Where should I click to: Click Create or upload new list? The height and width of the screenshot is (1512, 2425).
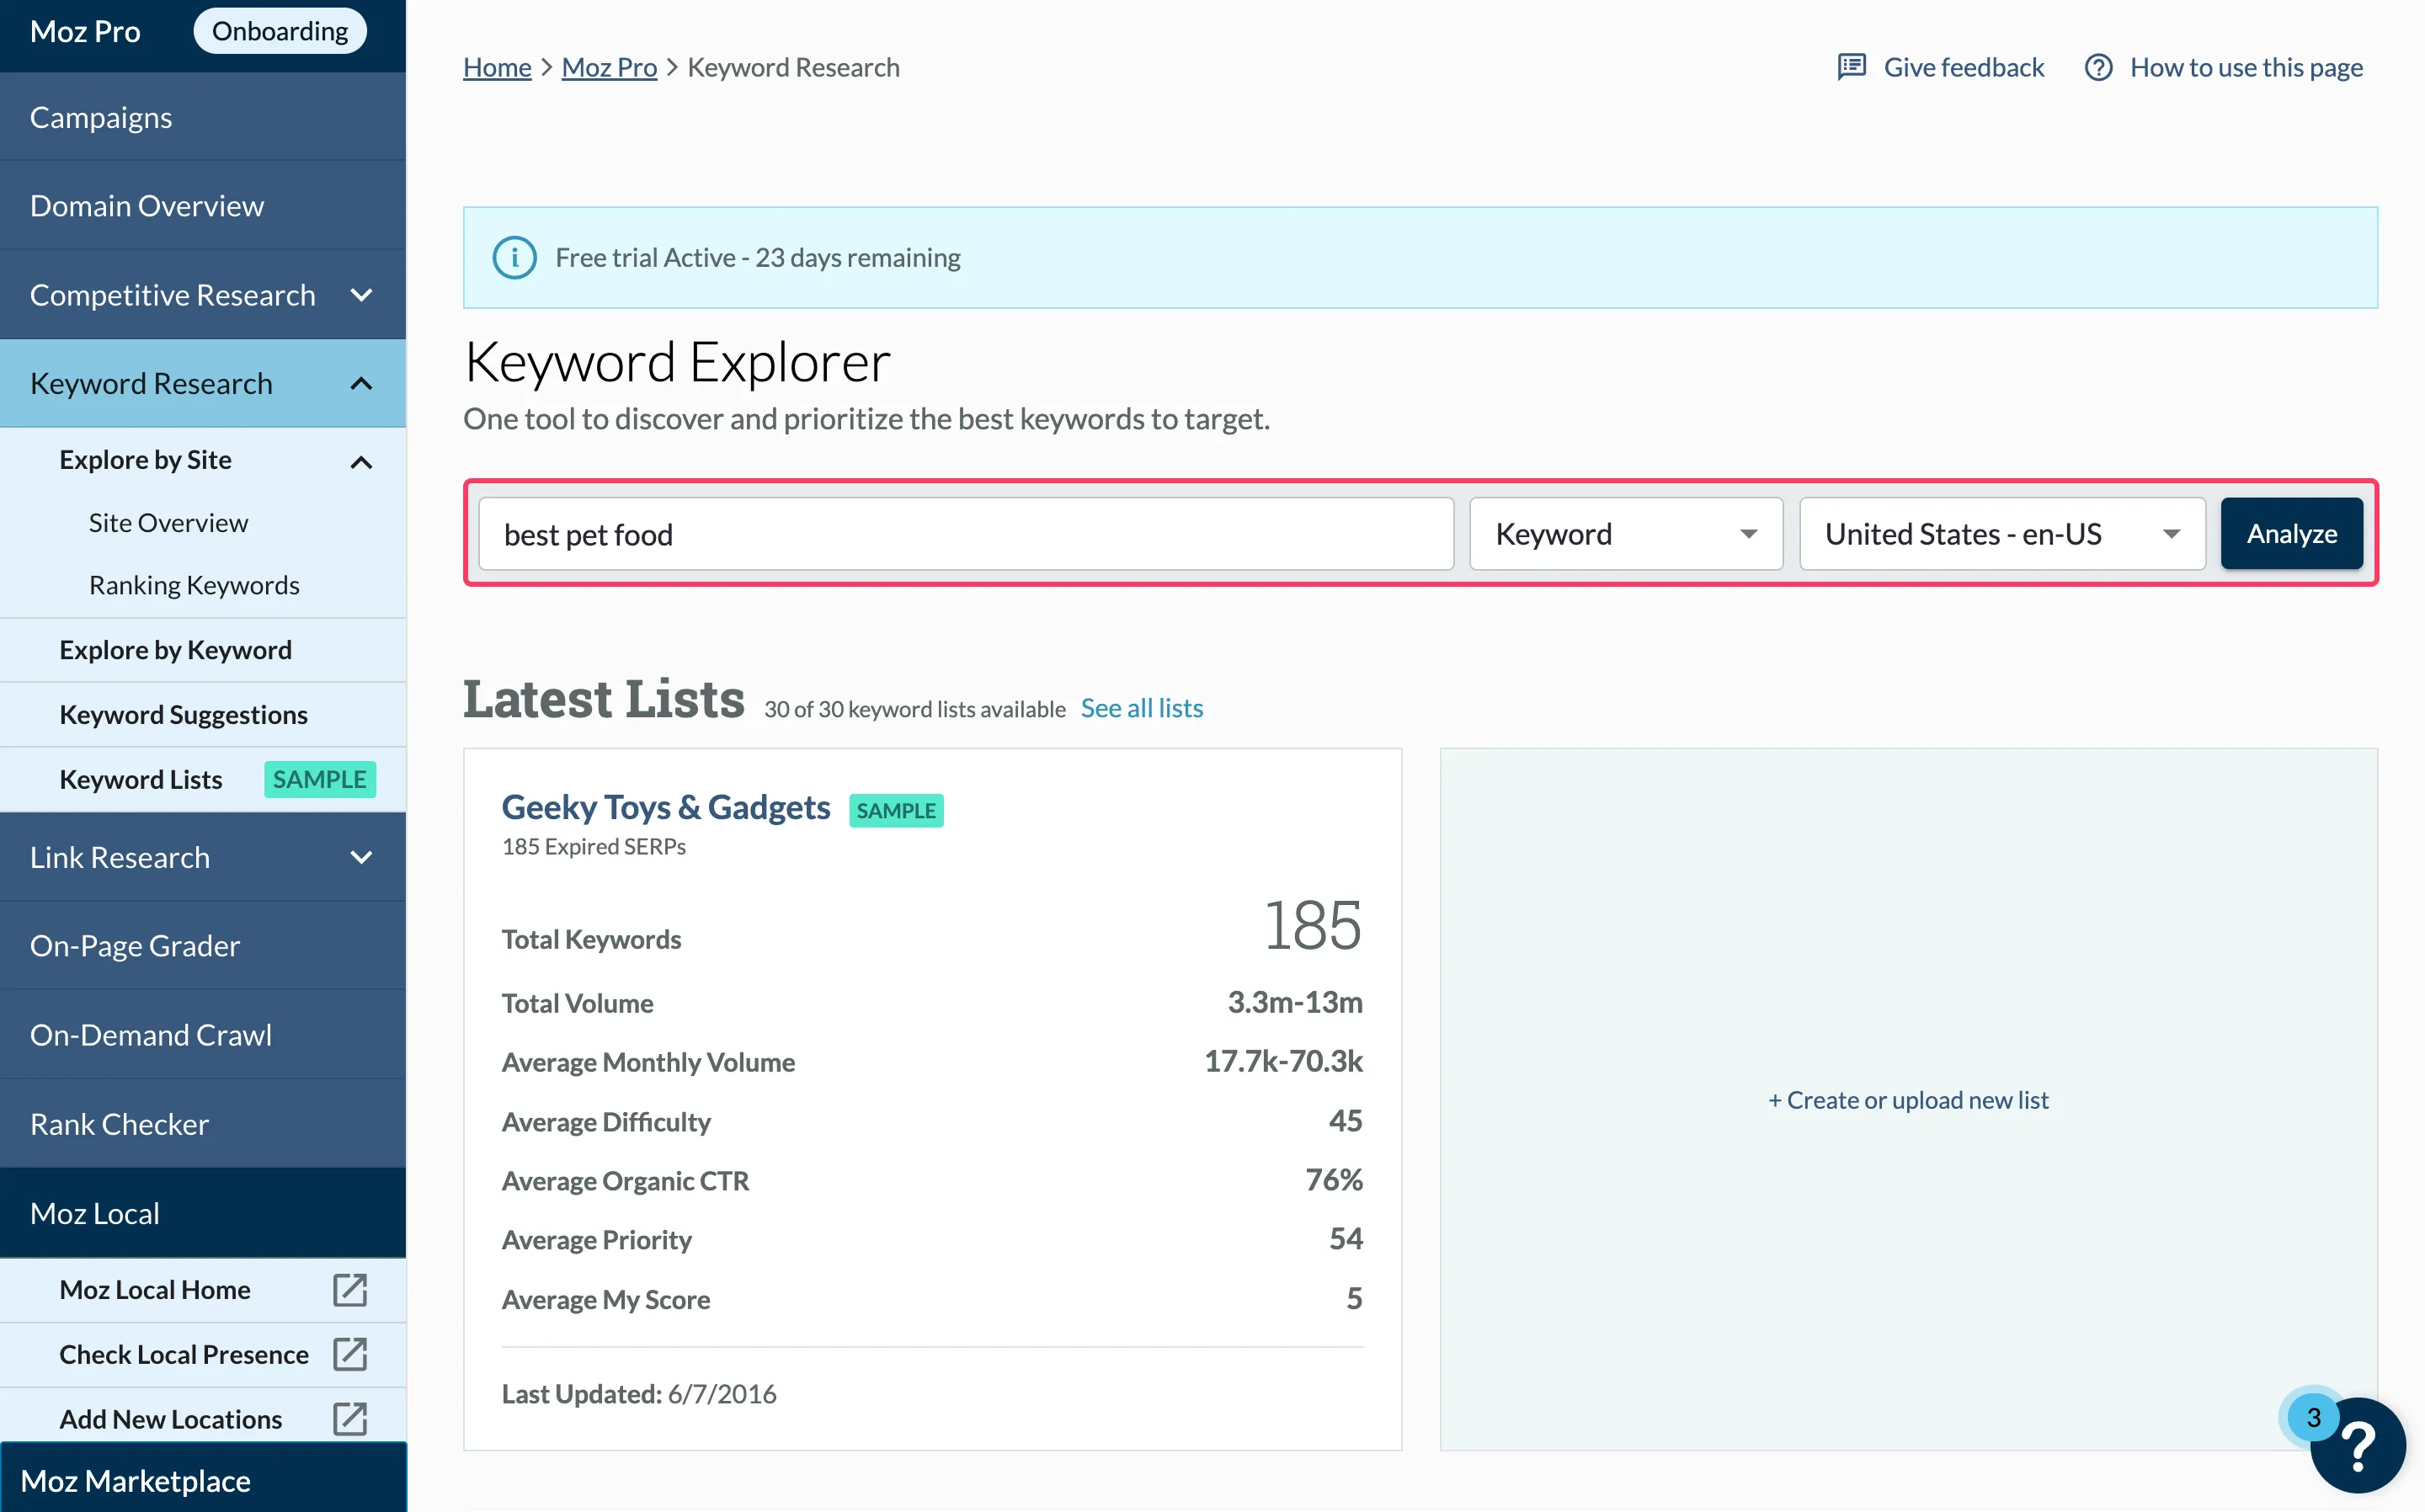click(1908, 1100)
